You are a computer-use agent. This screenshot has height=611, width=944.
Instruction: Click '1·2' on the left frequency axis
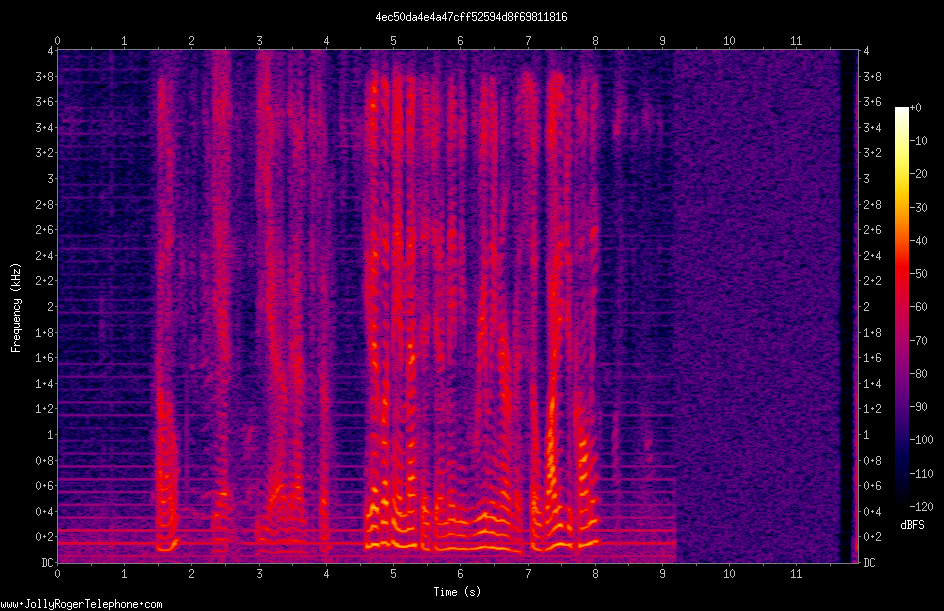pyautogui.click(x=45, y=409)
